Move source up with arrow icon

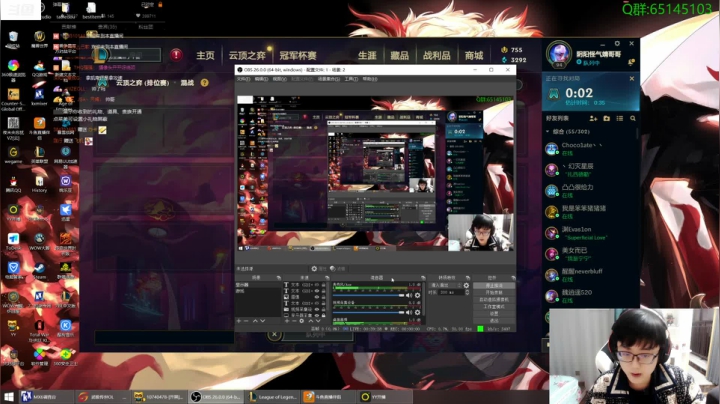click(x=311, y=320)
